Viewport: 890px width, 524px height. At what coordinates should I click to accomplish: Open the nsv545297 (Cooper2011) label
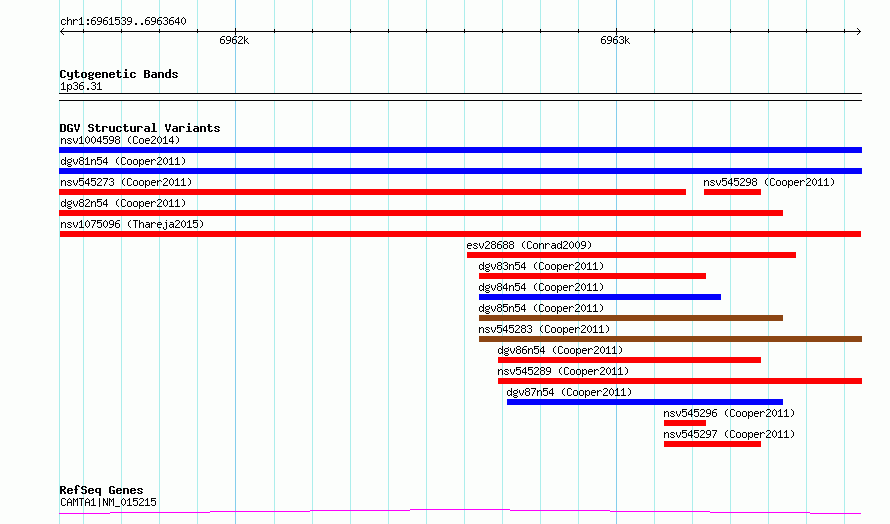[729, 434]
